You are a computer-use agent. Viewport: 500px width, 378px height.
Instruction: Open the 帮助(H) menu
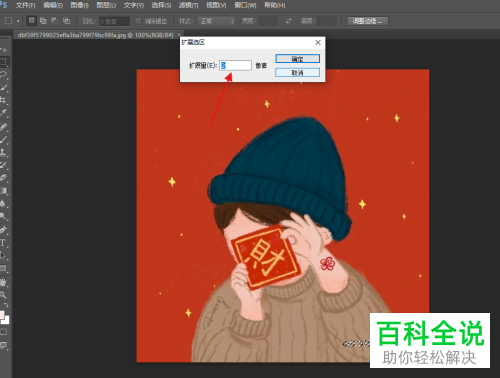[275, 5]
